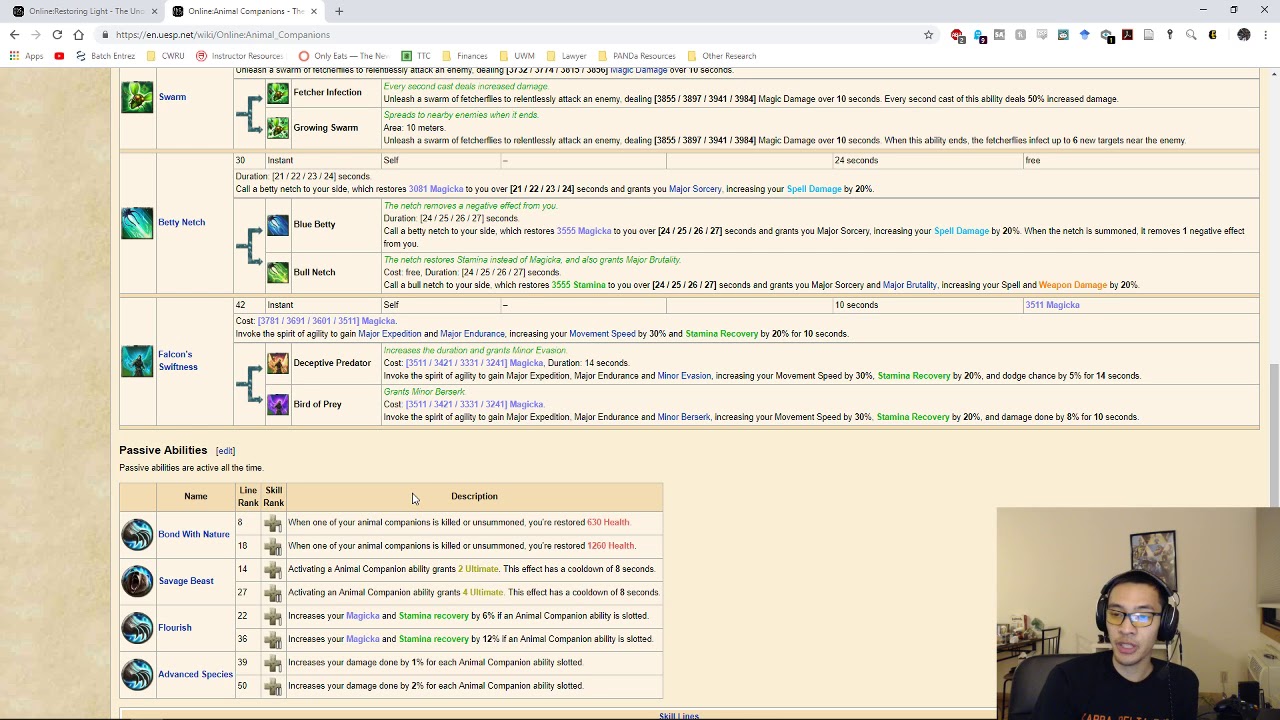Open the browser home page
This screenshot has height=720, width=1280.
coord(78,35)
